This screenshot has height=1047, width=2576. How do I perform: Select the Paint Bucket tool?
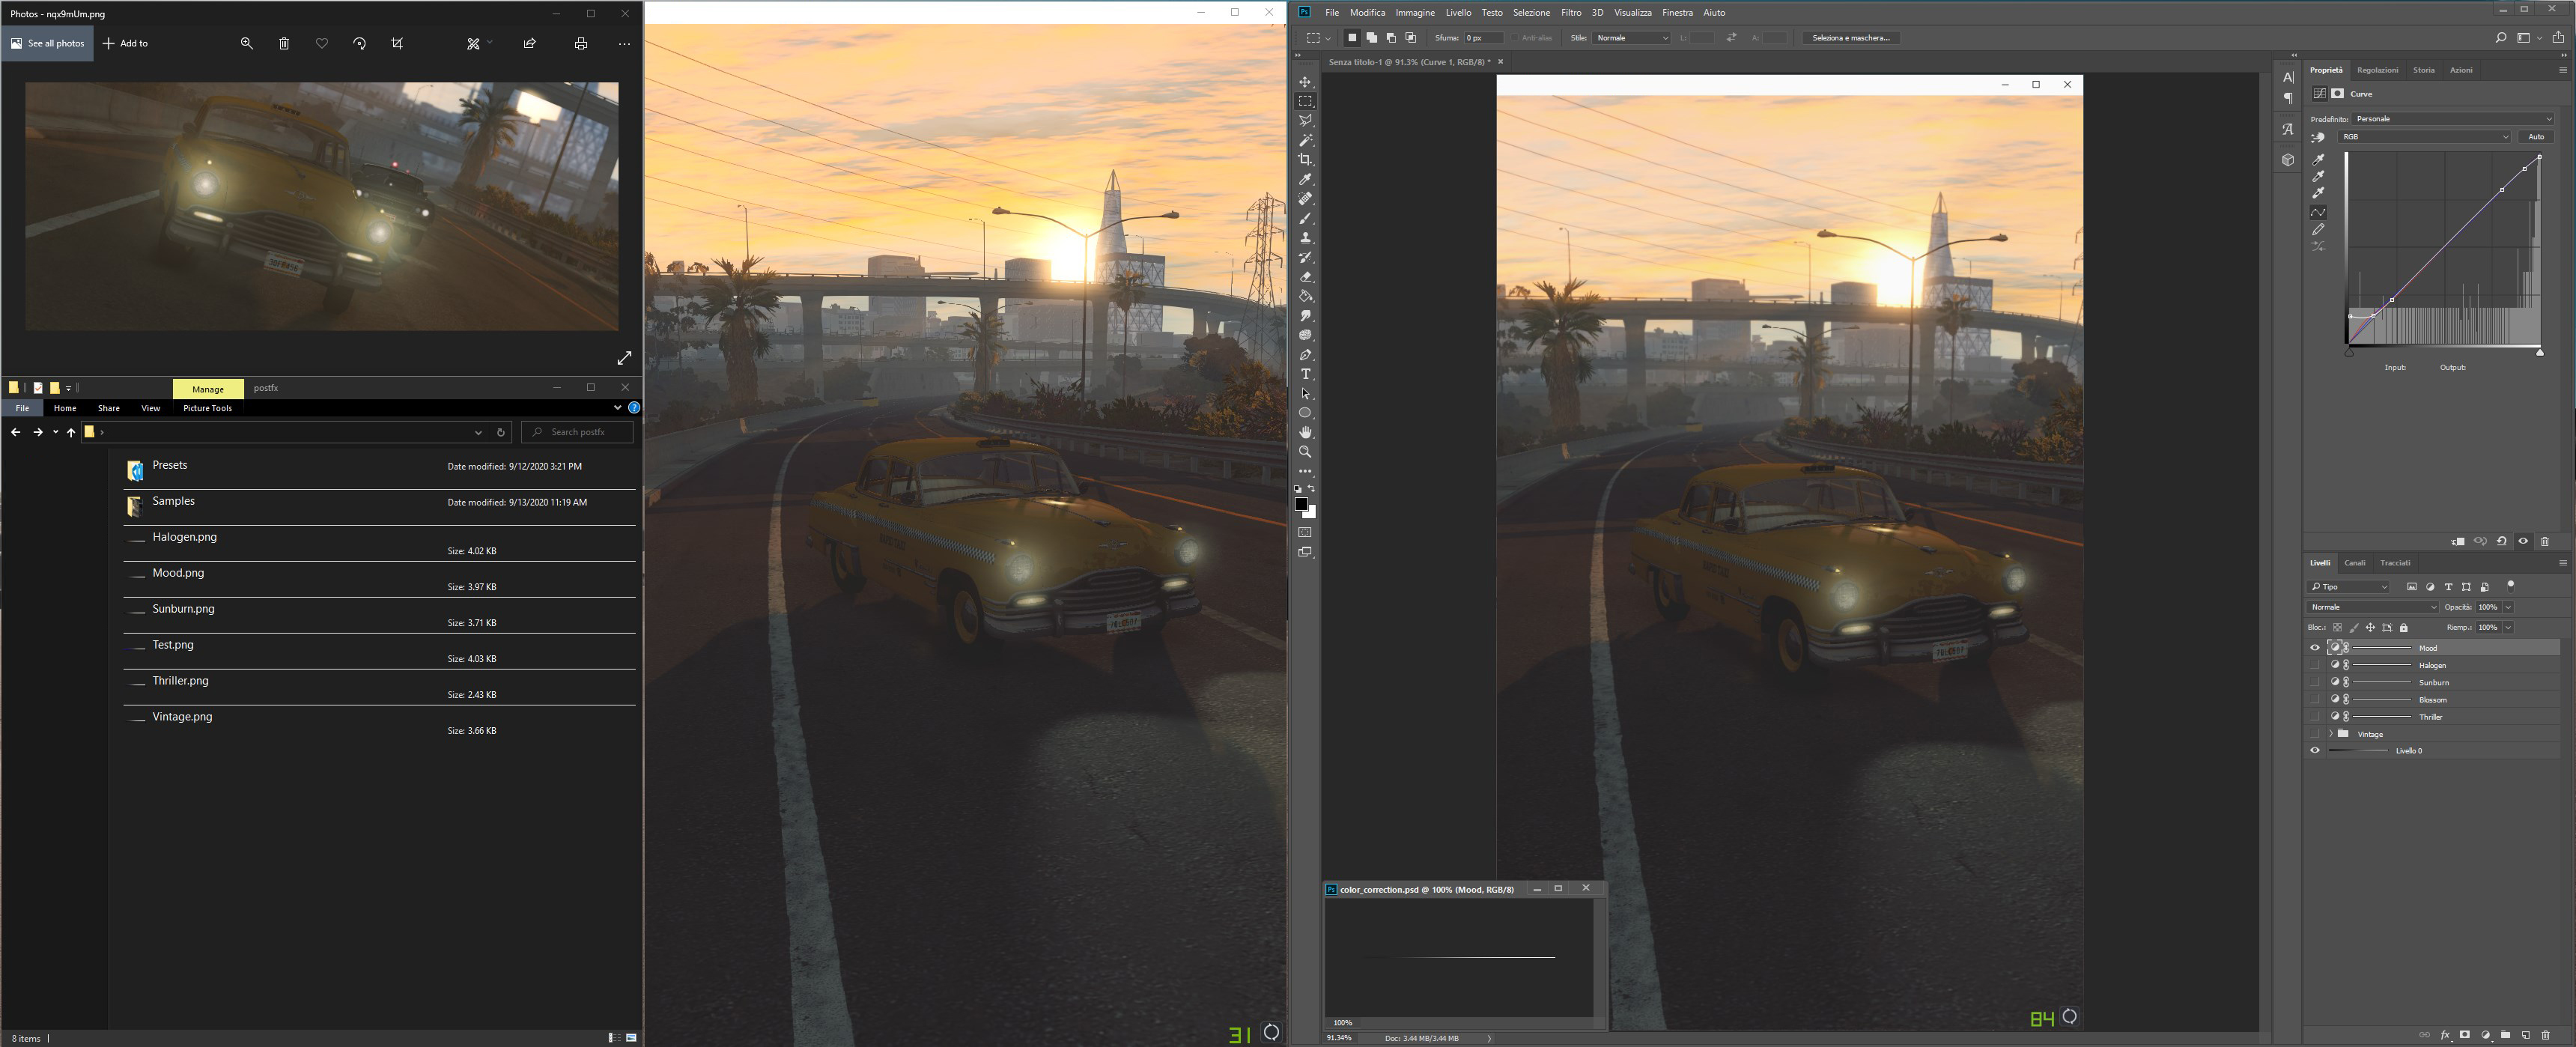[1305, 296]
